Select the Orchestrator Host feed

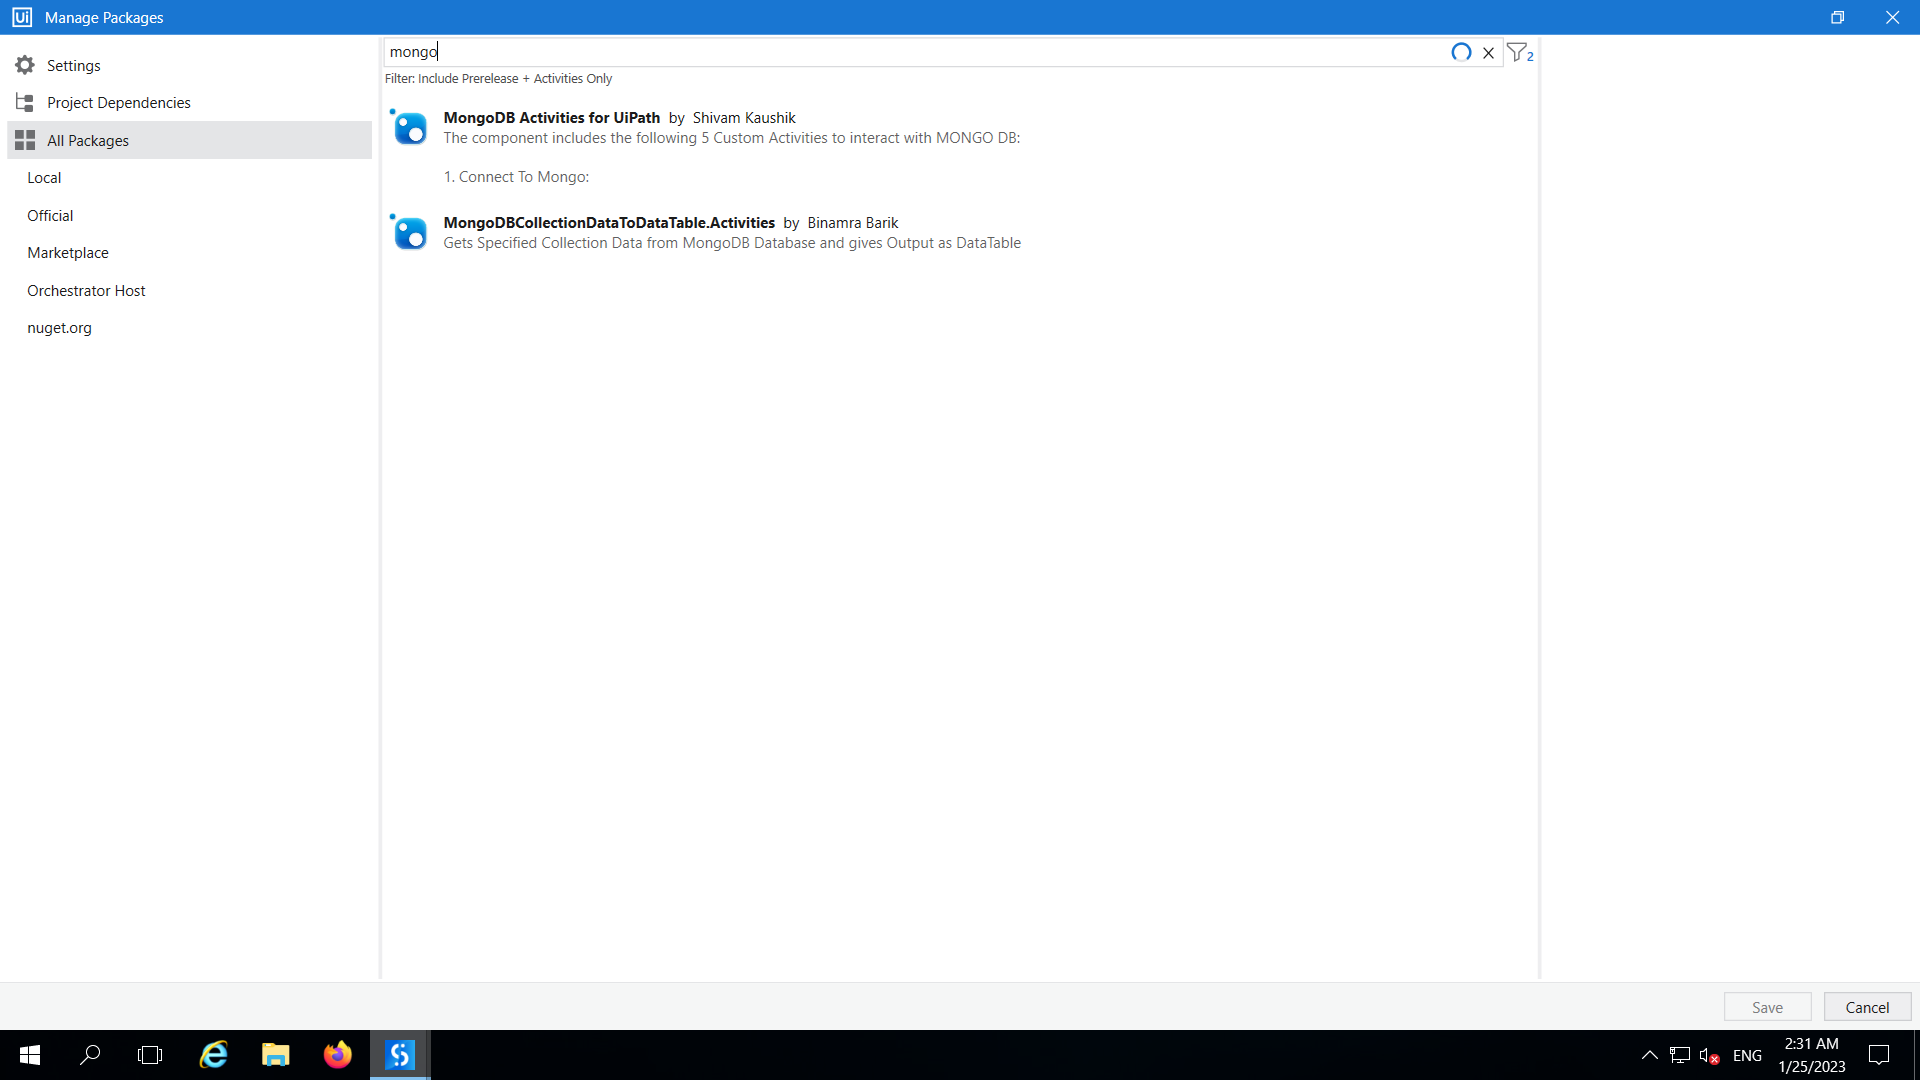190,290
